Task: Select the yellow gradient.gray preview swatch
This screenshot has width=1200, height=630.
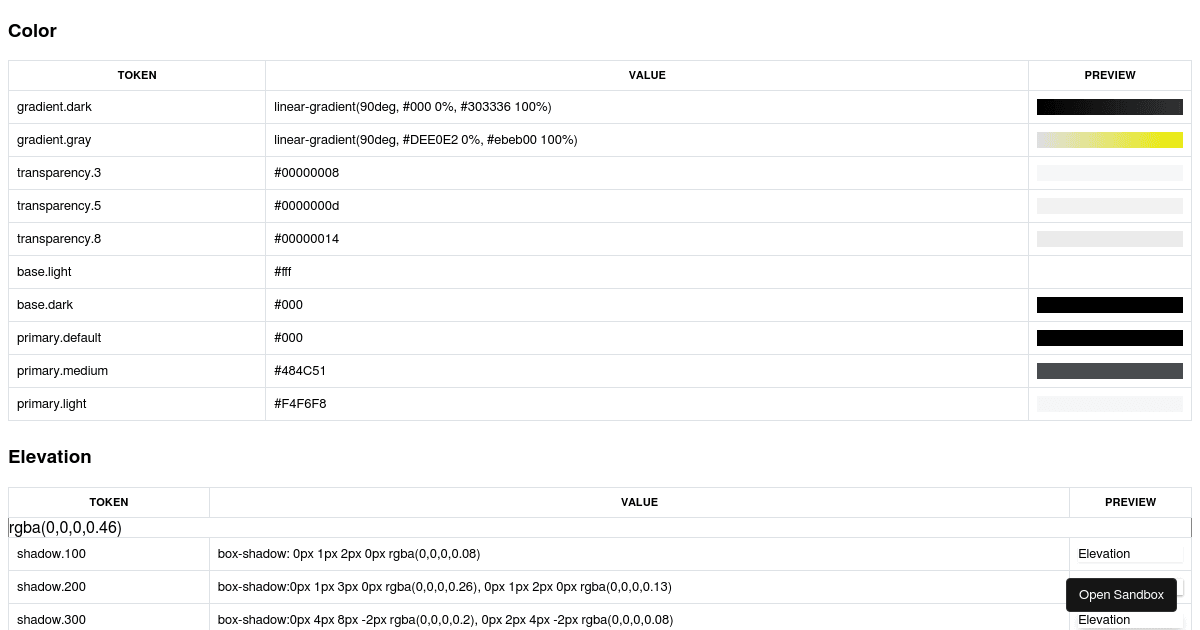Action: click(1110, 140)
